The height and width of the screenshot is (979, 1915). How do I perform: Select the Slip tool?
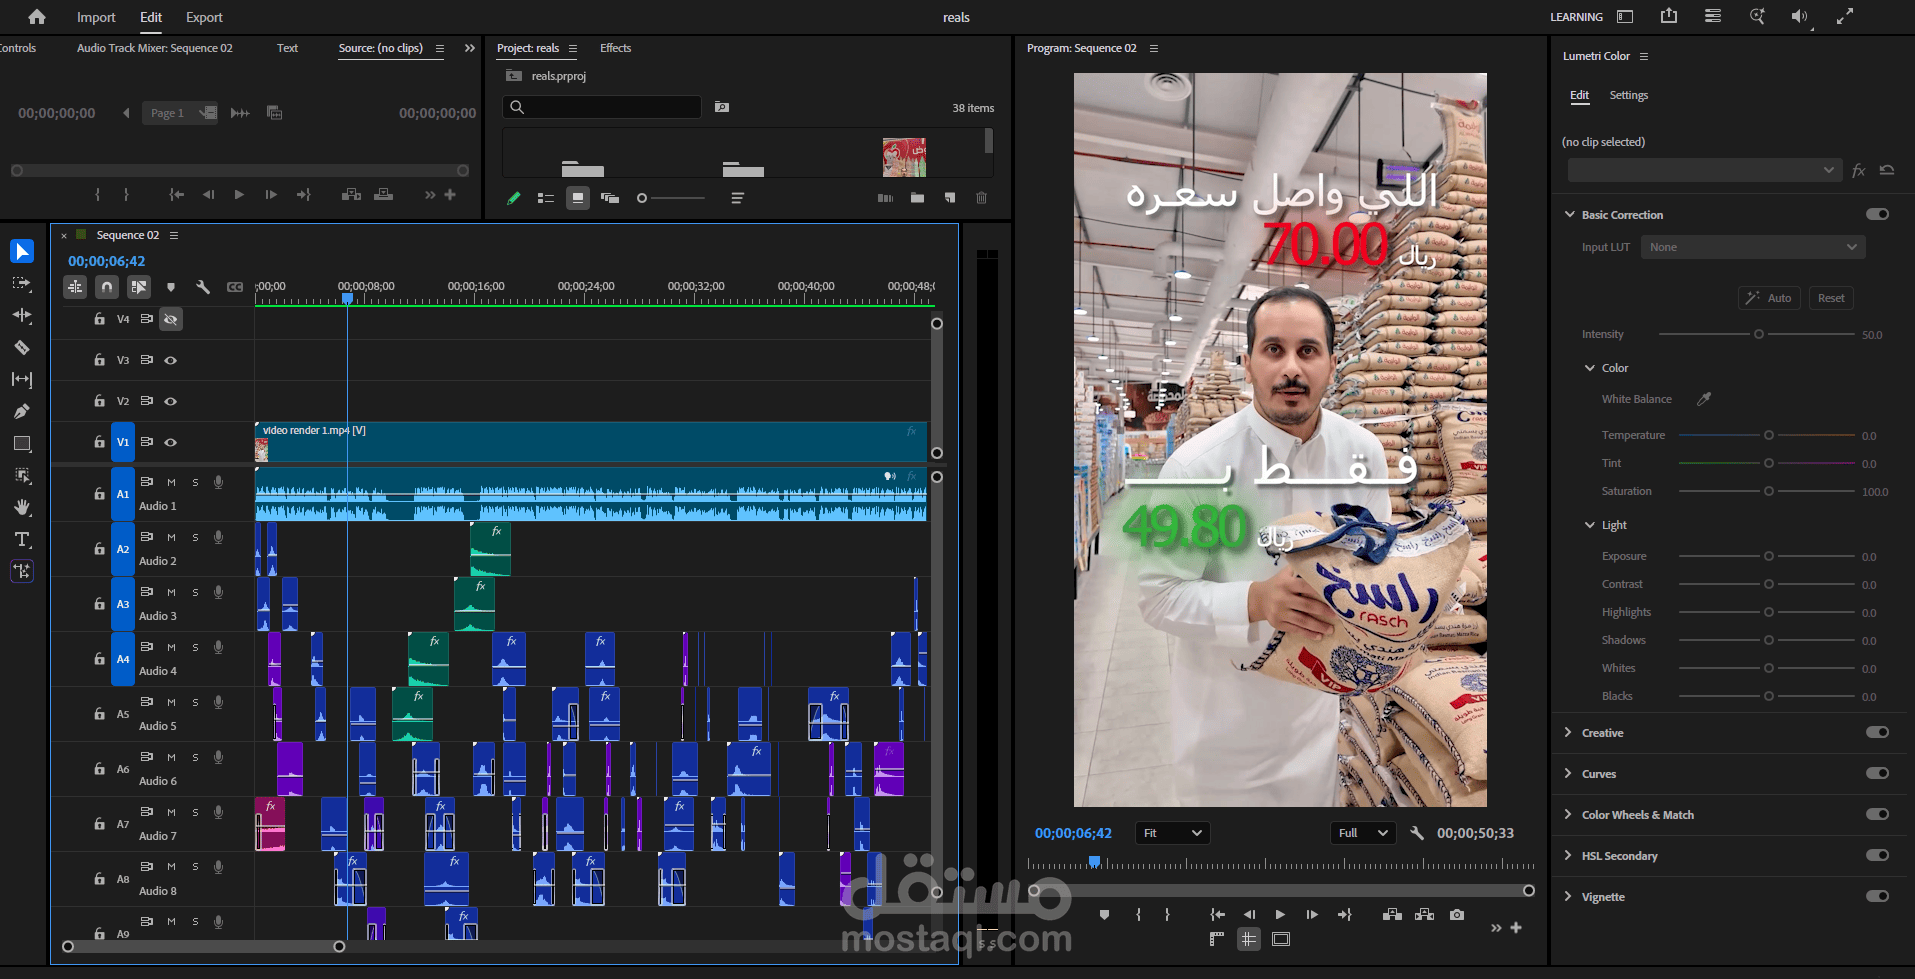tap(22, 379)
